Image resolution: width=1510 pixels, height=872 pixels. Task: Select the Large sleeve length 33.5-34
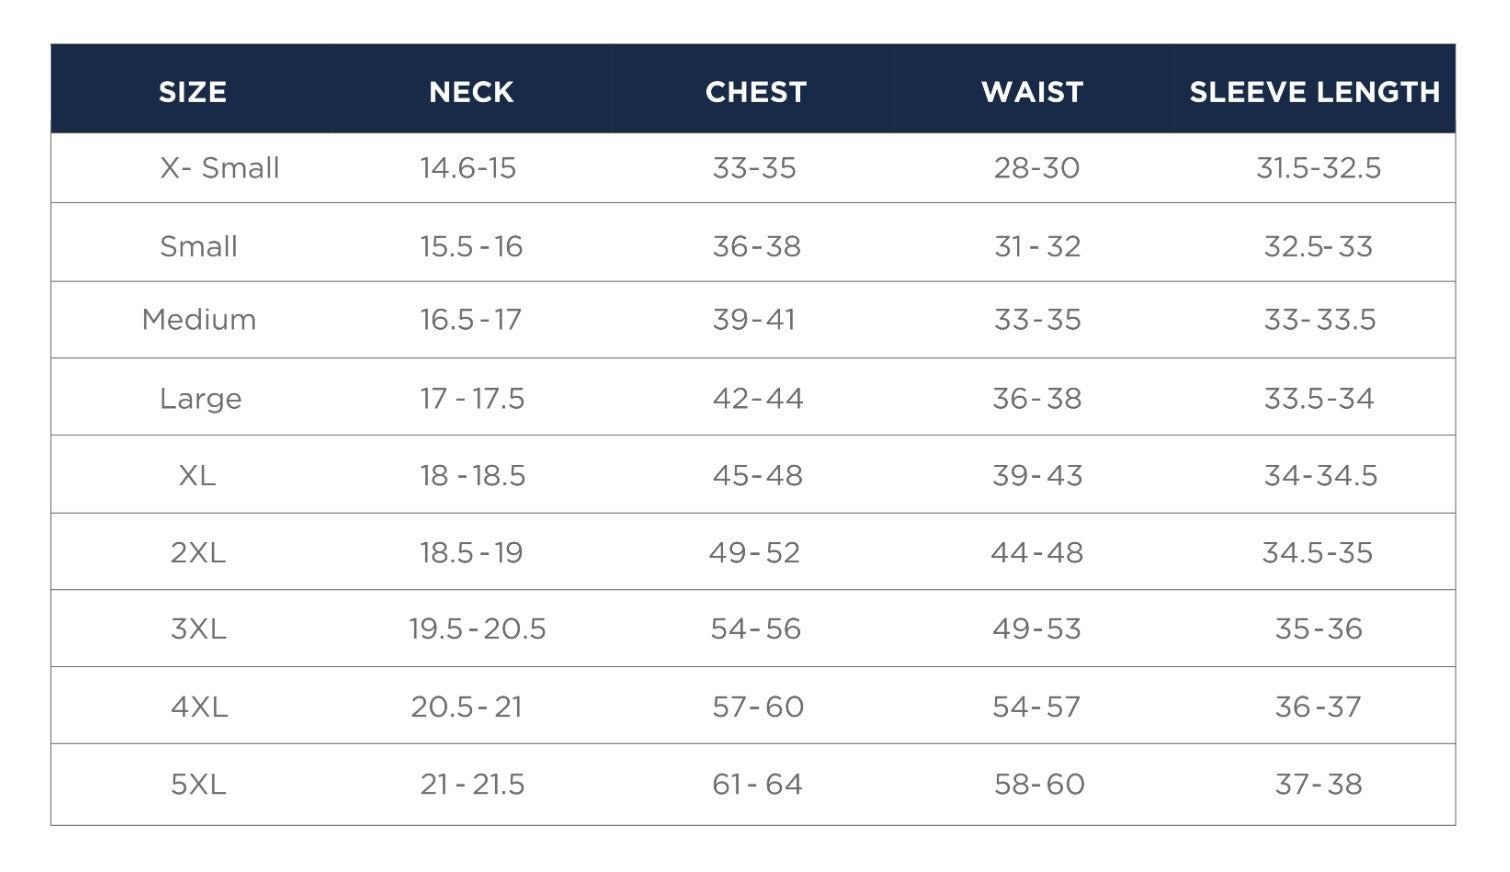click(x=1318, y=399)
